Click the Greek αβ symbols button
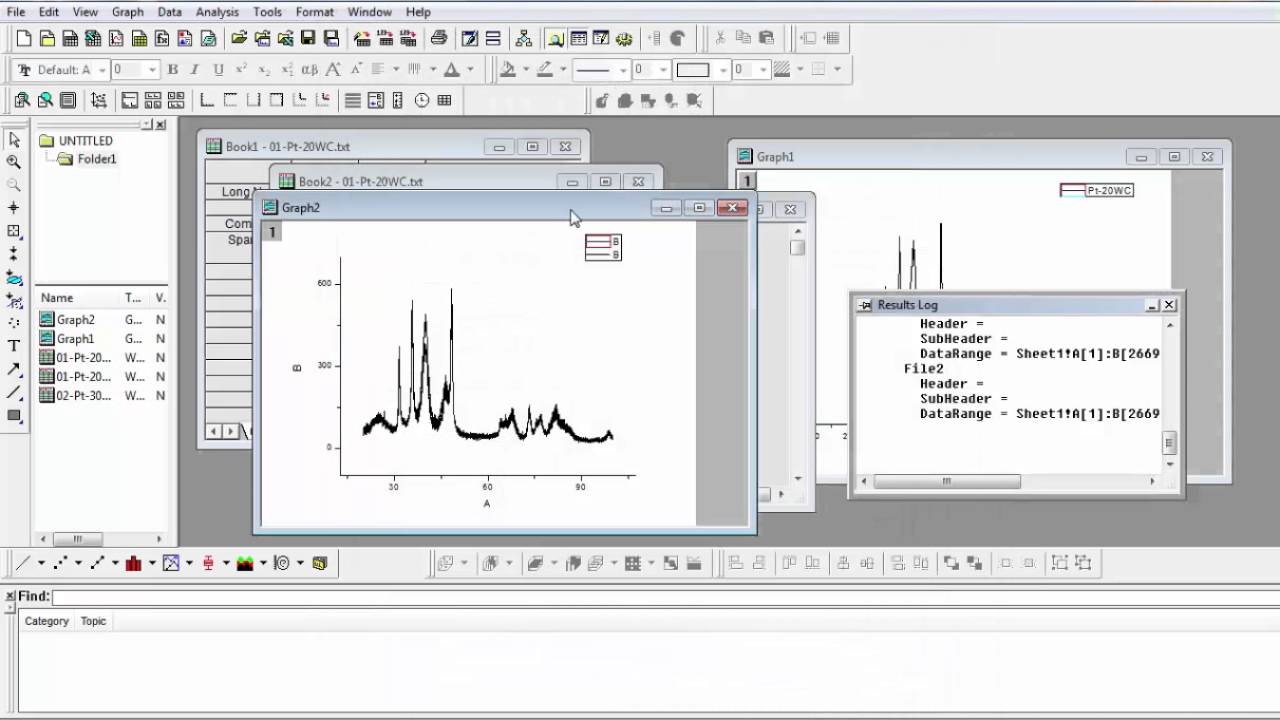1280x720 pixels. (x=310, y=70)
